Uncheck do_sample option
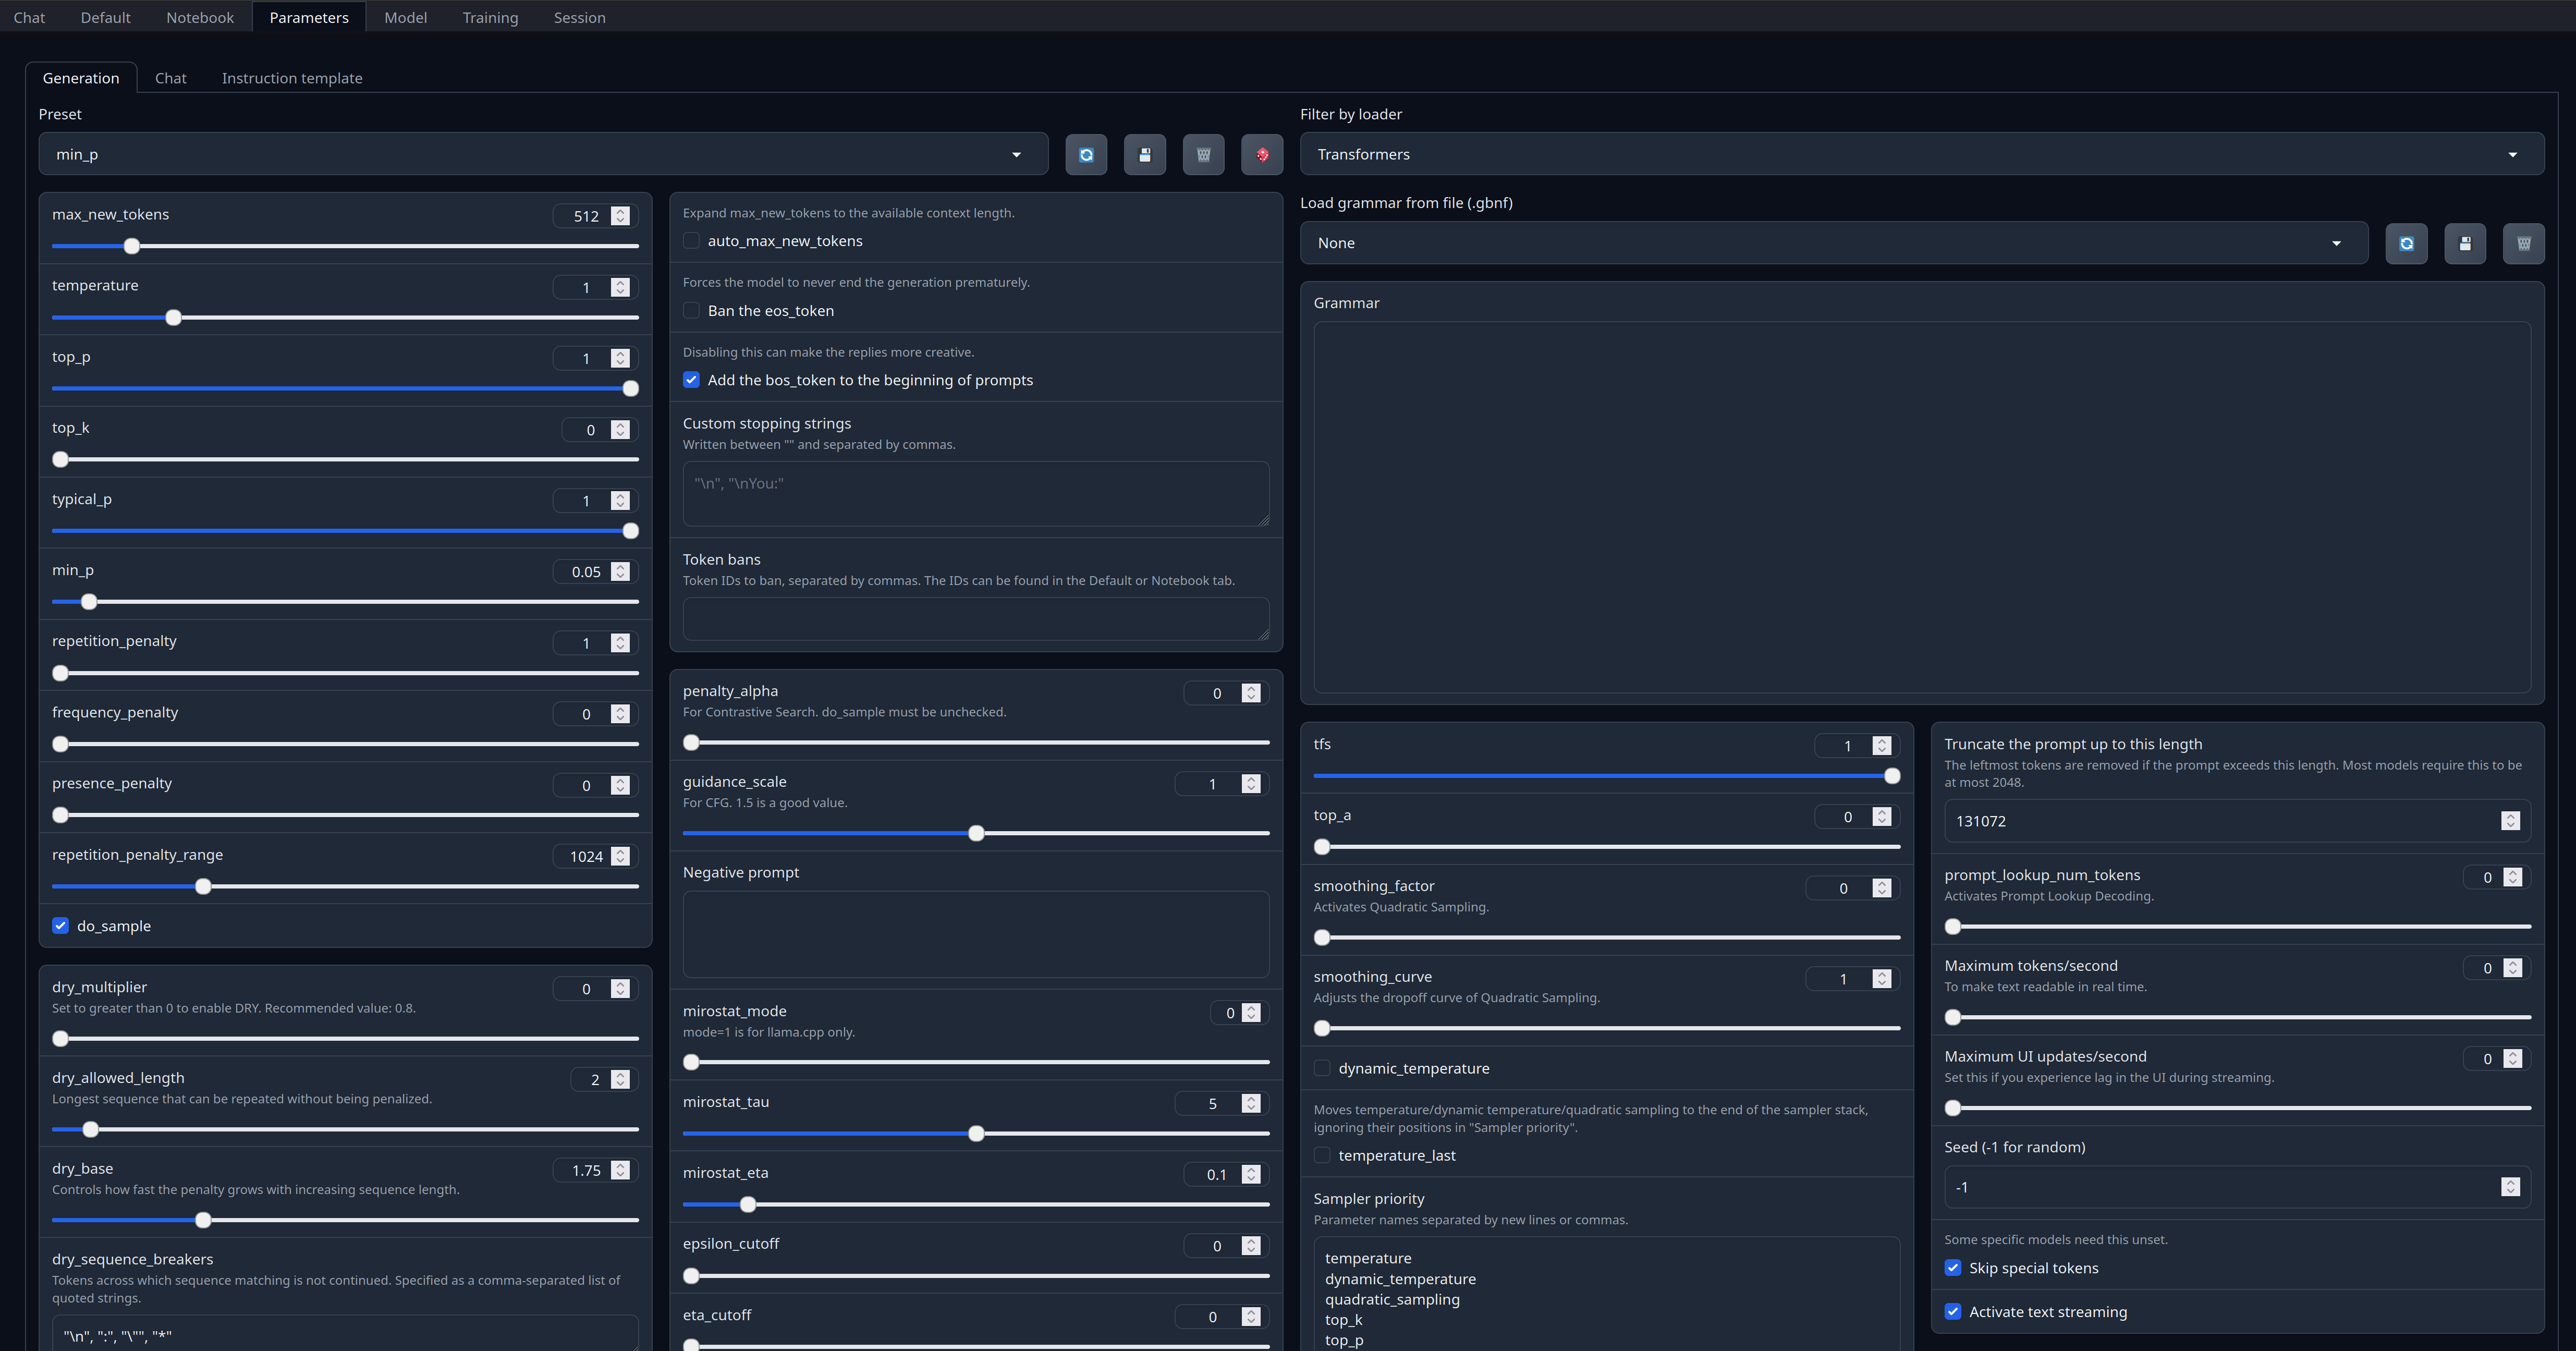Screen dimensions: 2576x1351 coord(61,926)
